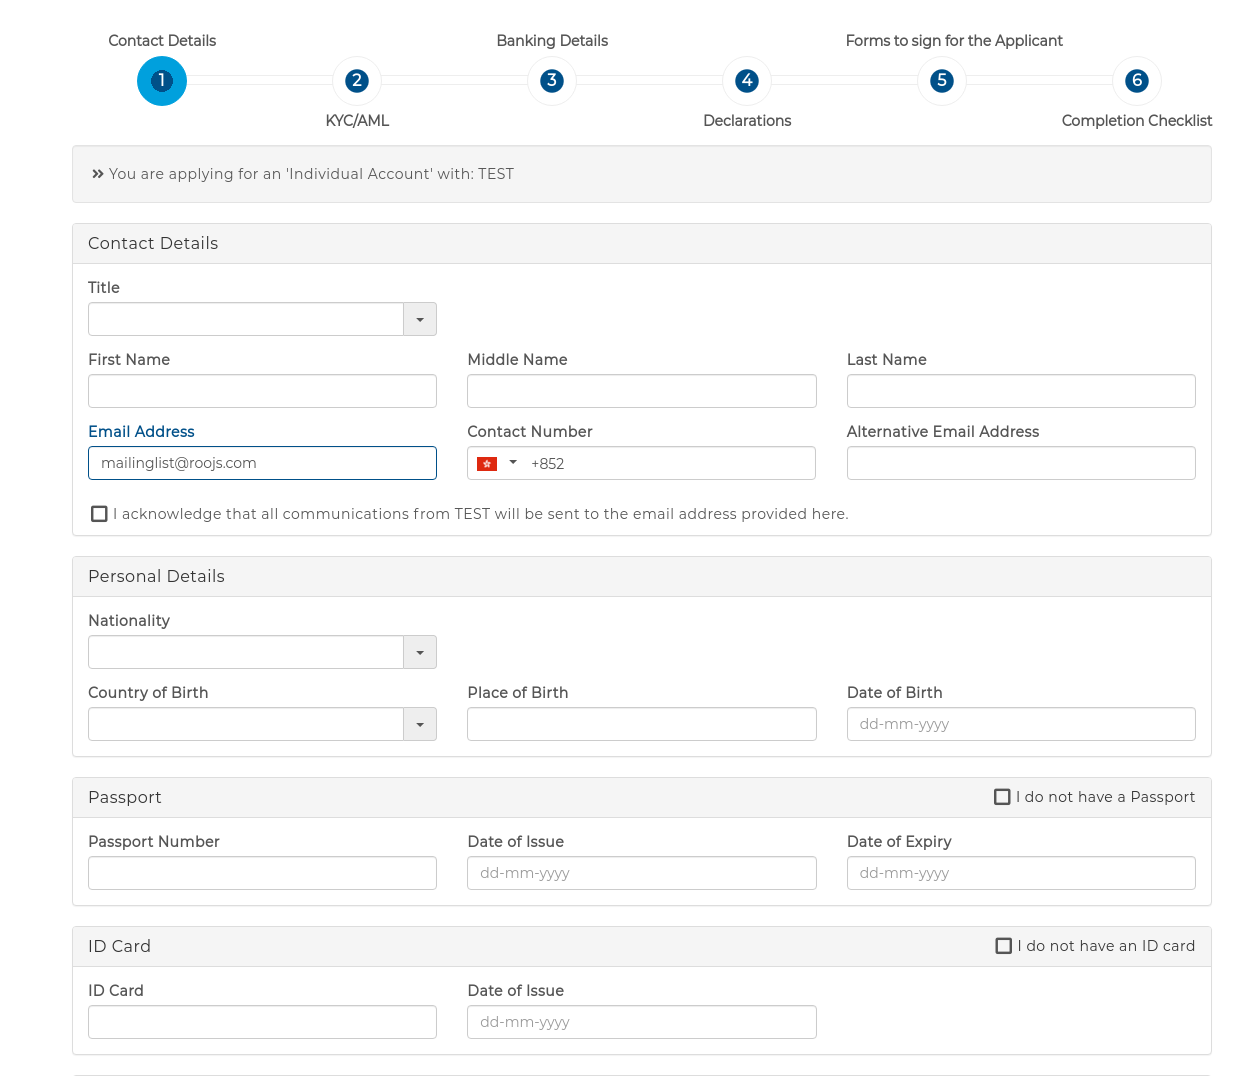The height and width of the screenshot is (1076, 1246).
Task: Open step 5 Forms to sign circle
Action: (942, 81)
